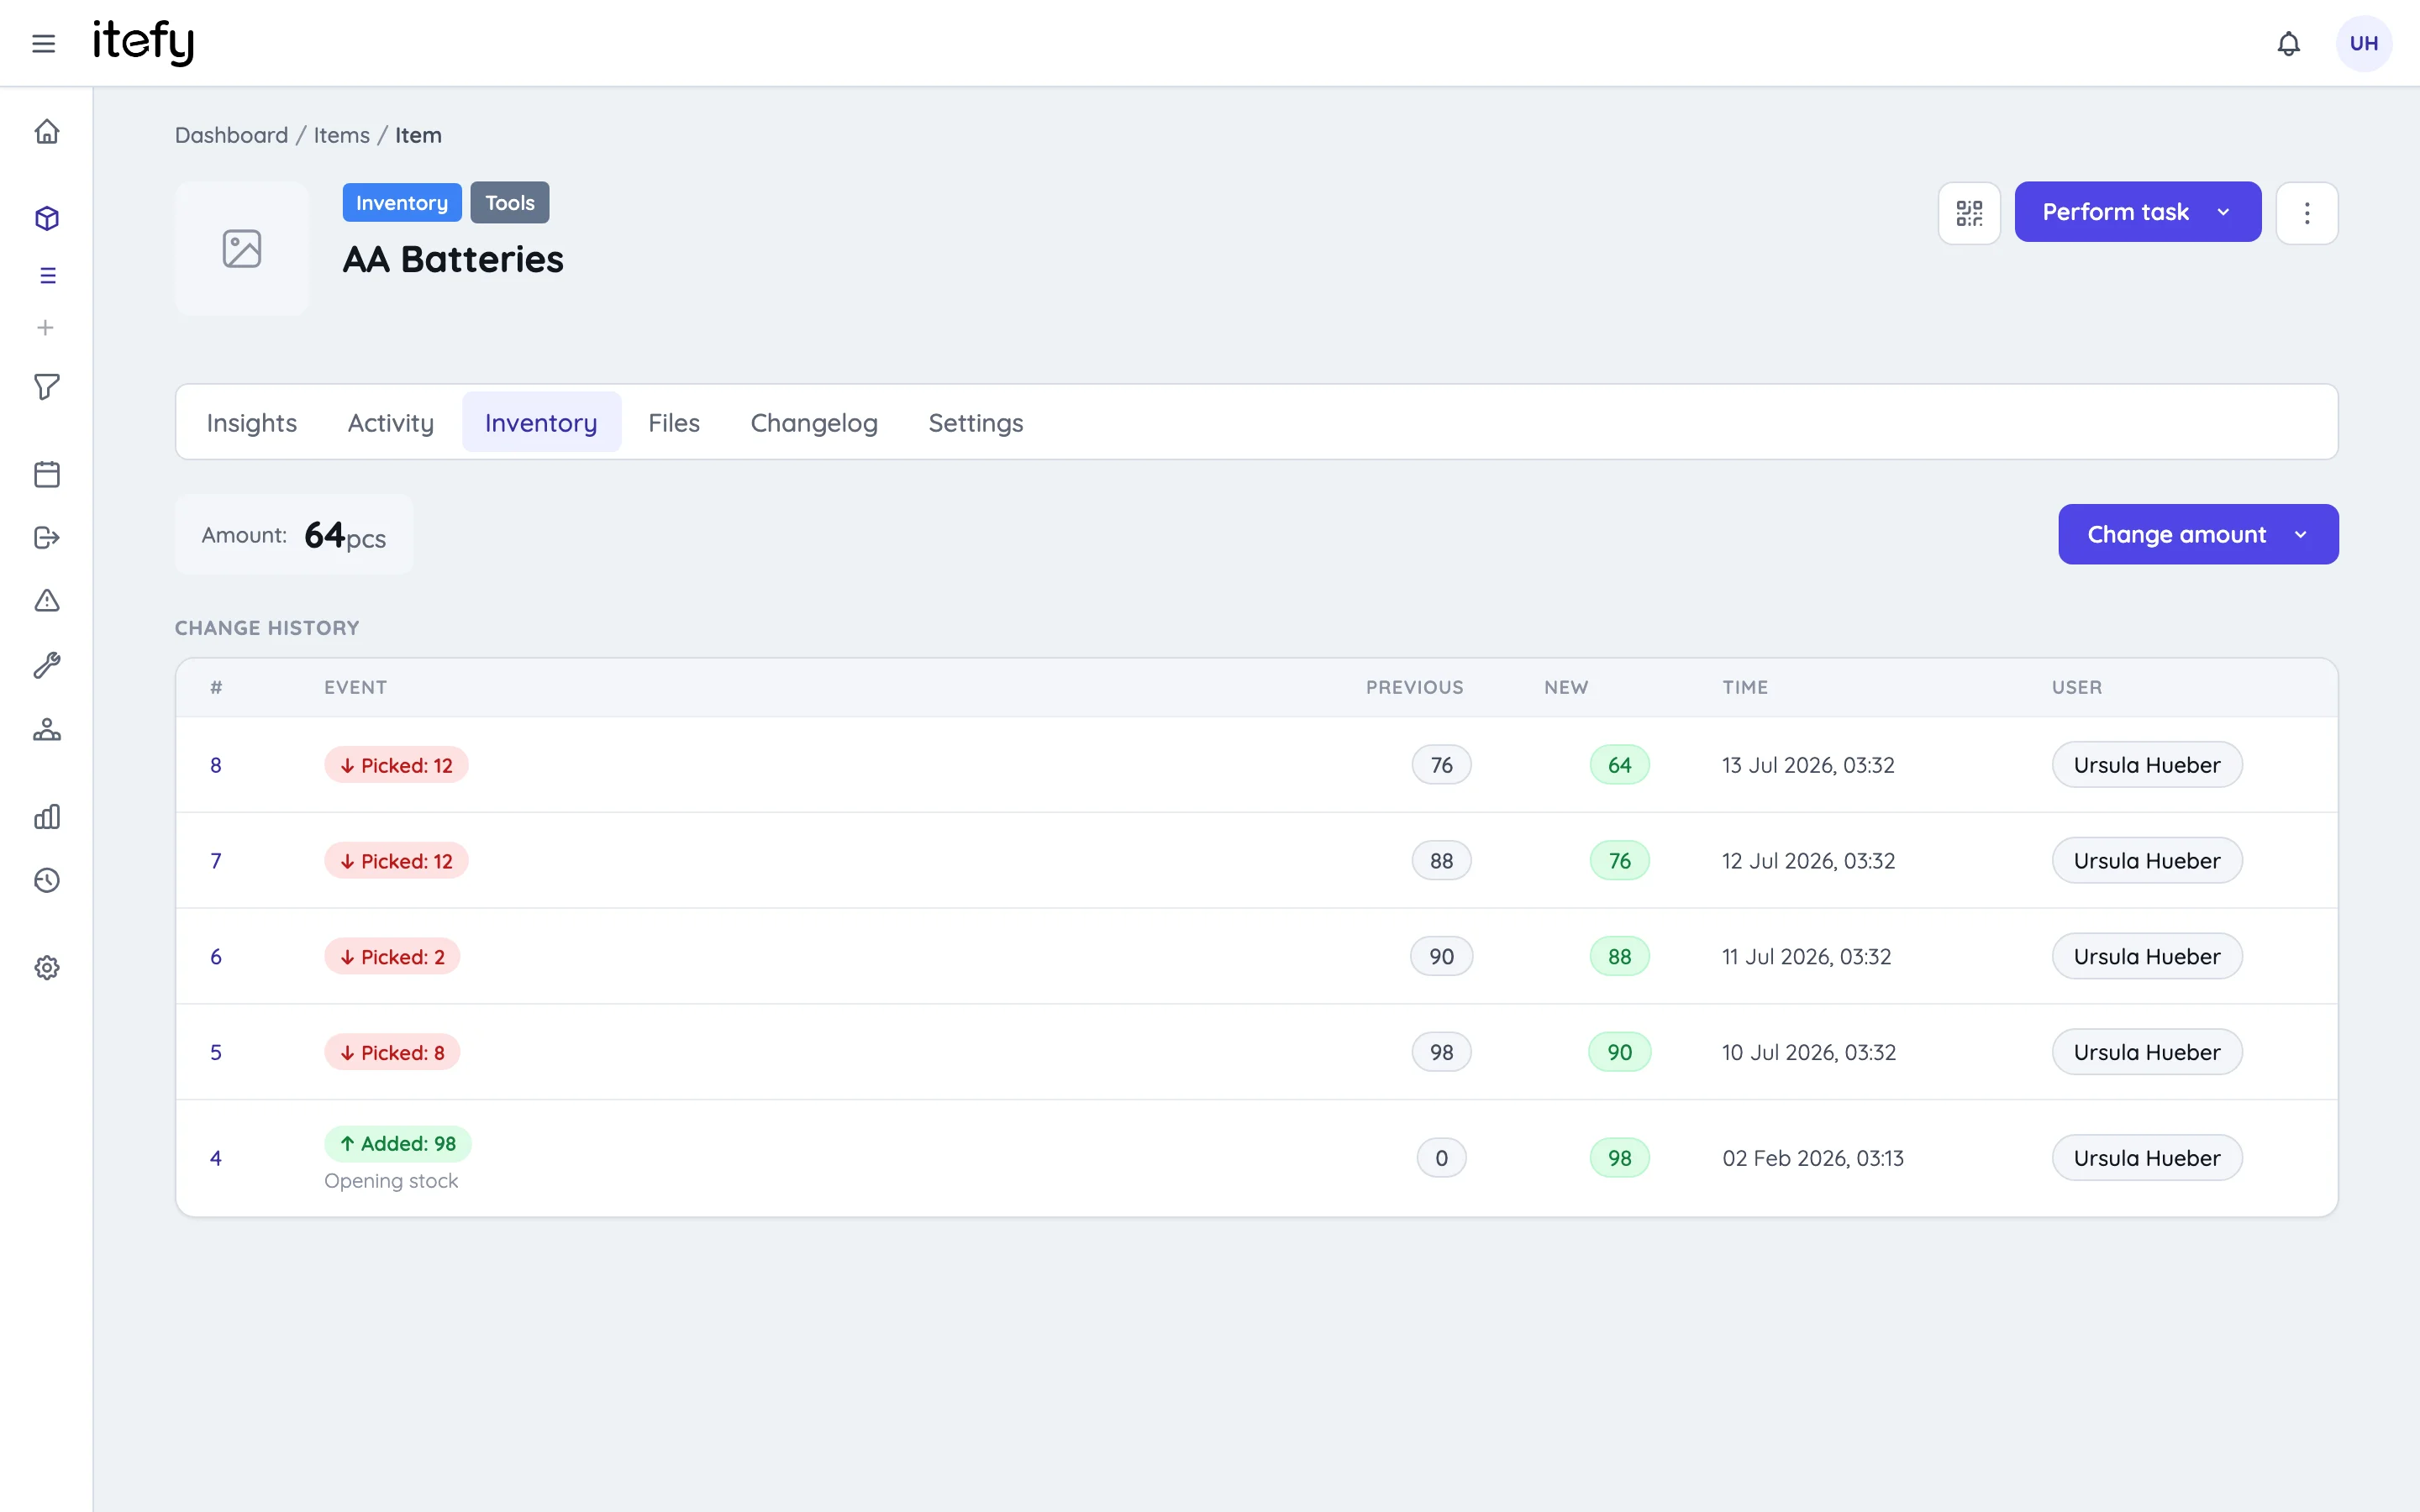This screenshot has height=1512, width=2420.
Task: Click the Ursula Hueber user chip in row 8
Action: (x=2147, y=765)
